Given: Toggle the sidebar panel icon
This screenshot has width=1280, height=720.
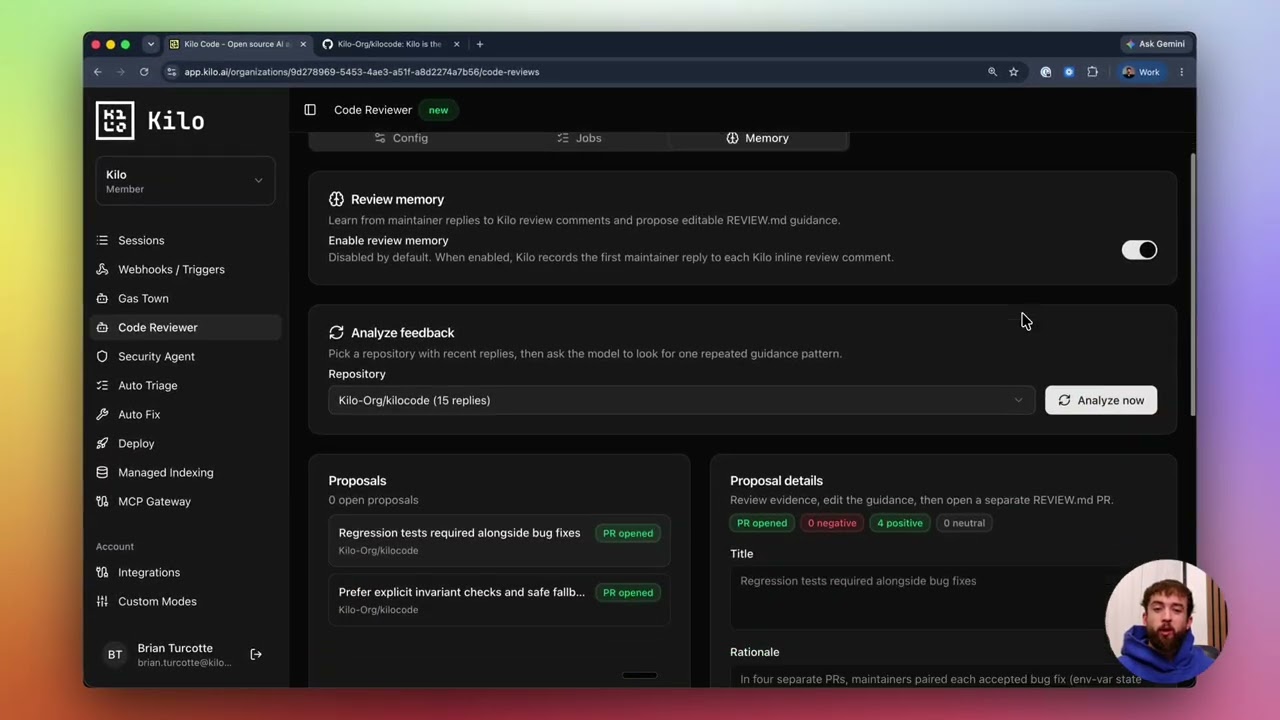Looking at the screenshot, I should click(310, 110).
